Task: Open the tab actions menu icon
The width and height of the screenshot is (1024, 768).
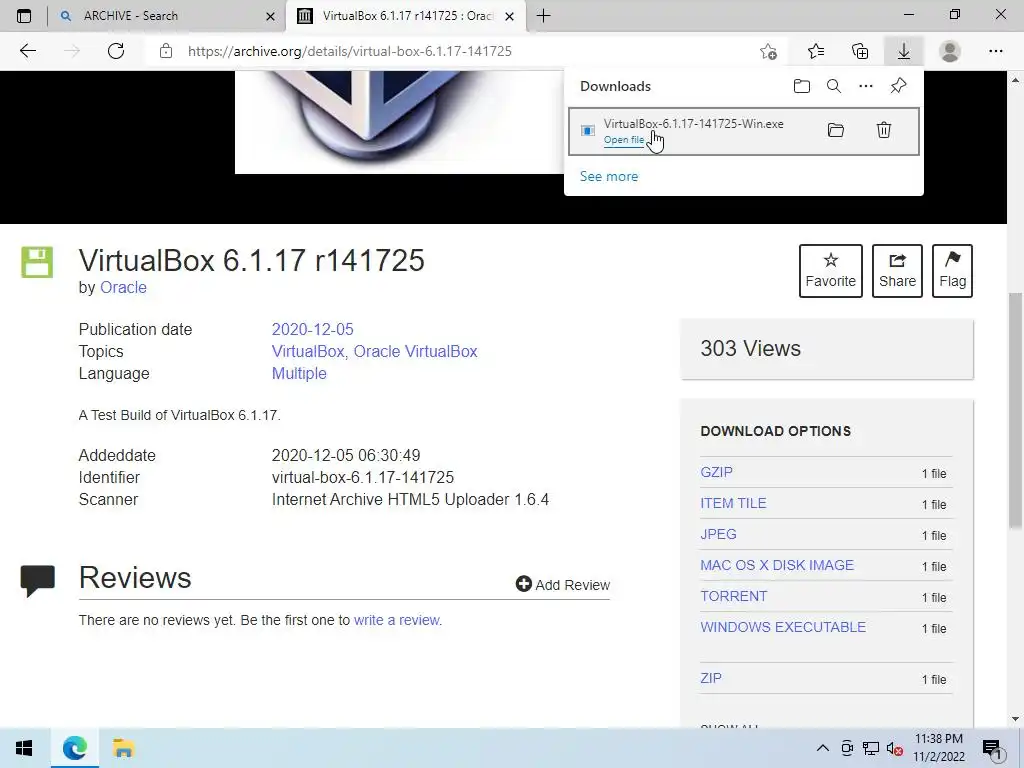Action: 24,16
